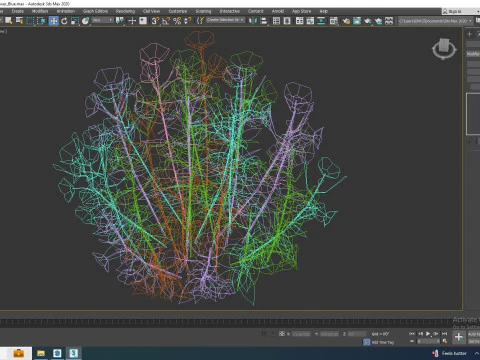Play the animation
The image size is (480, 360).
(x=428, y=334)
